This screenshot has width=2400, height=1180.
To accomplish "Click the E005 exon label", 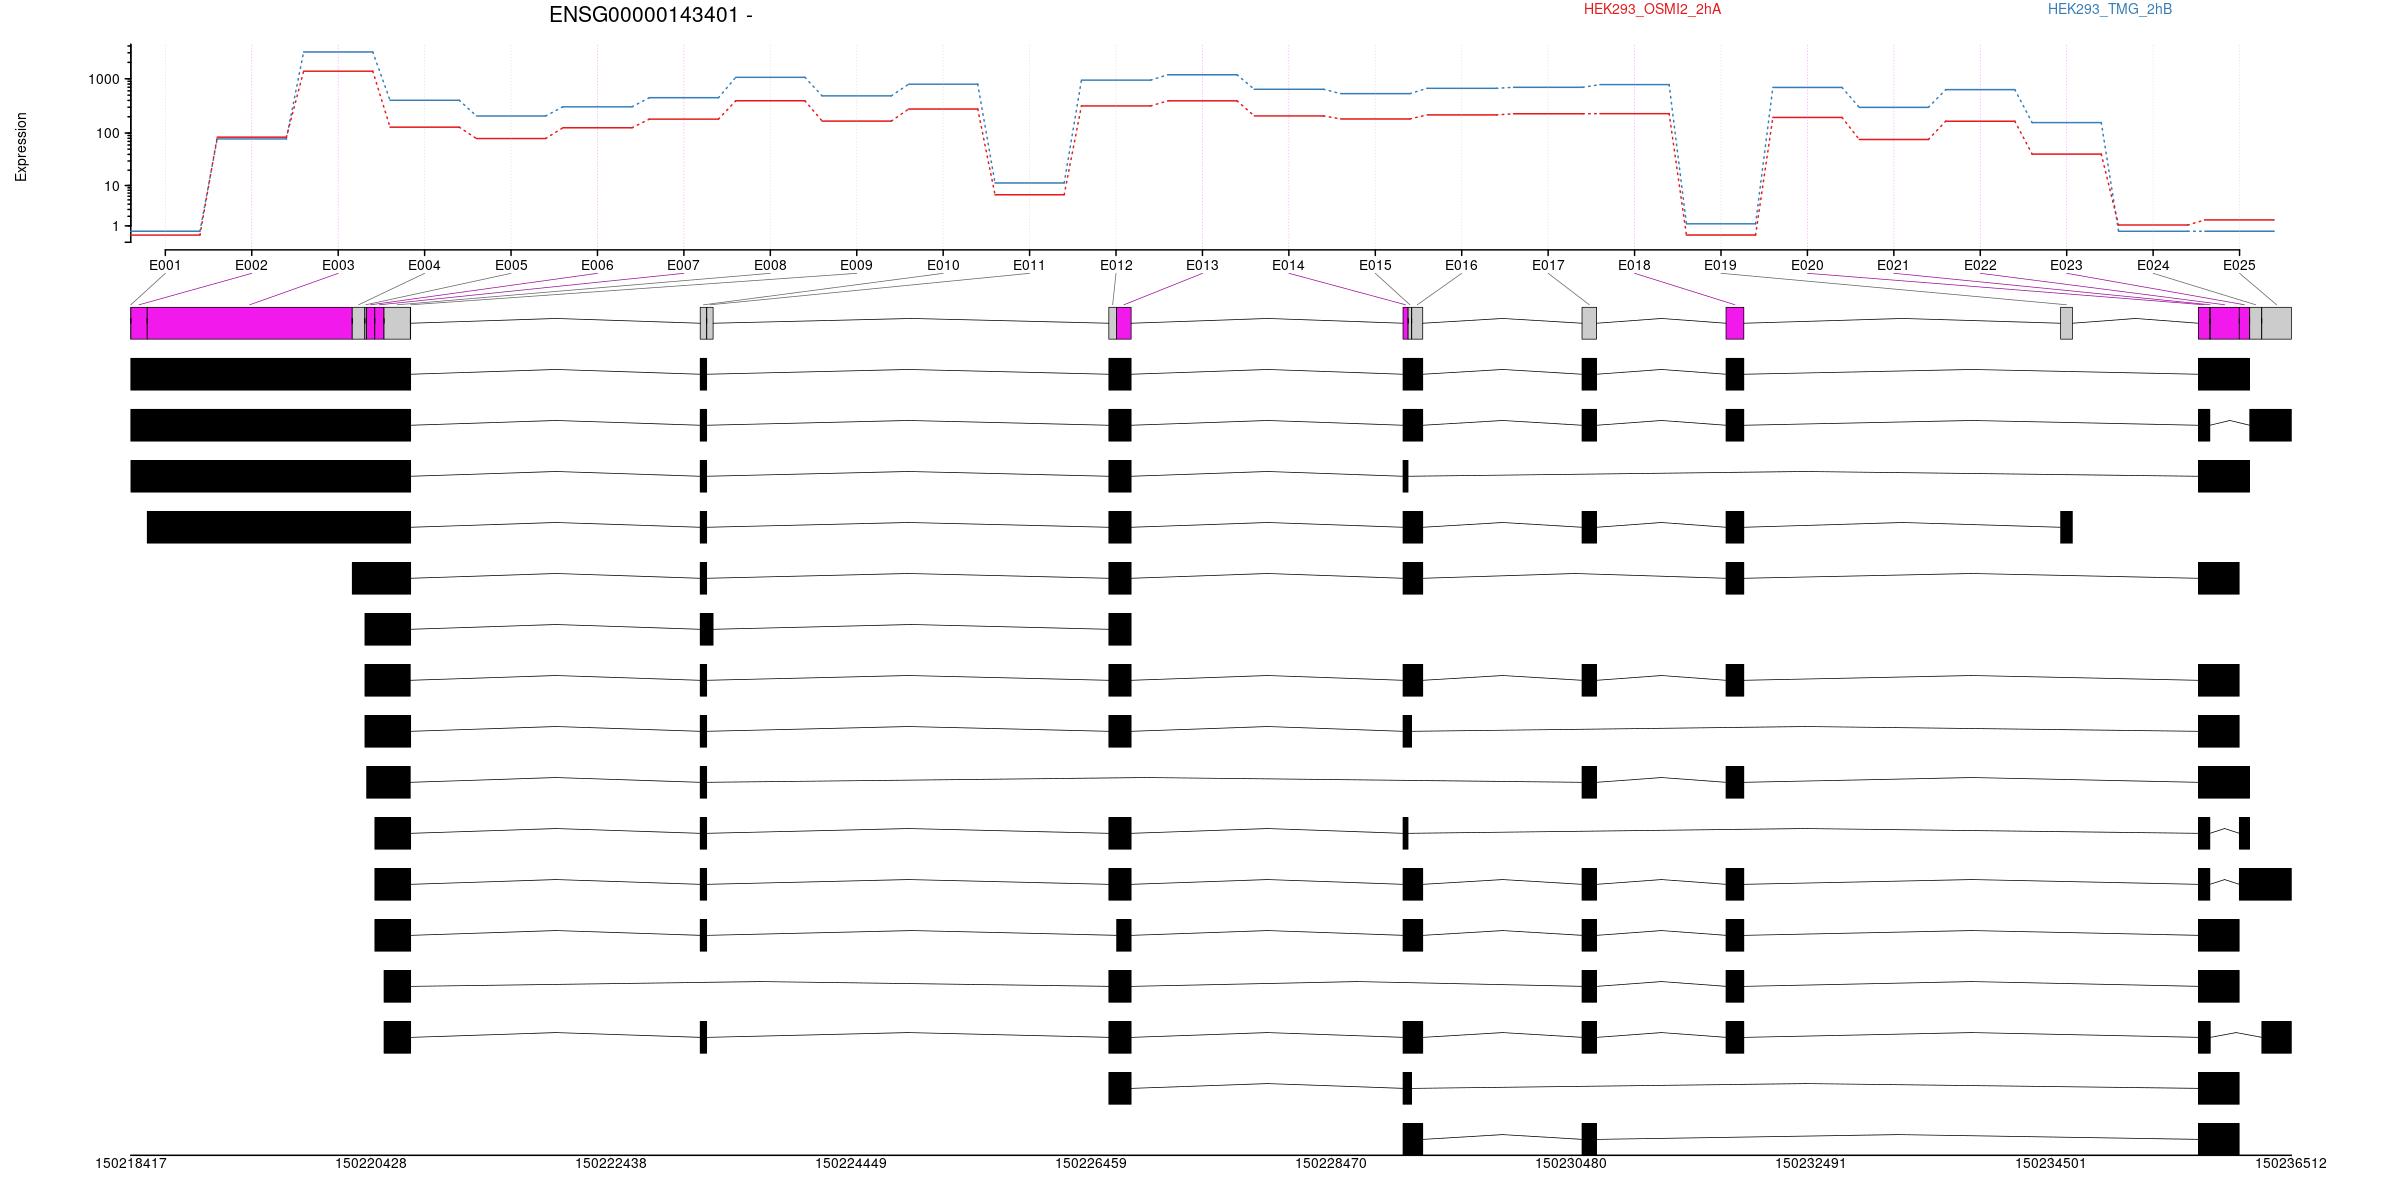I will click(511, 266).
